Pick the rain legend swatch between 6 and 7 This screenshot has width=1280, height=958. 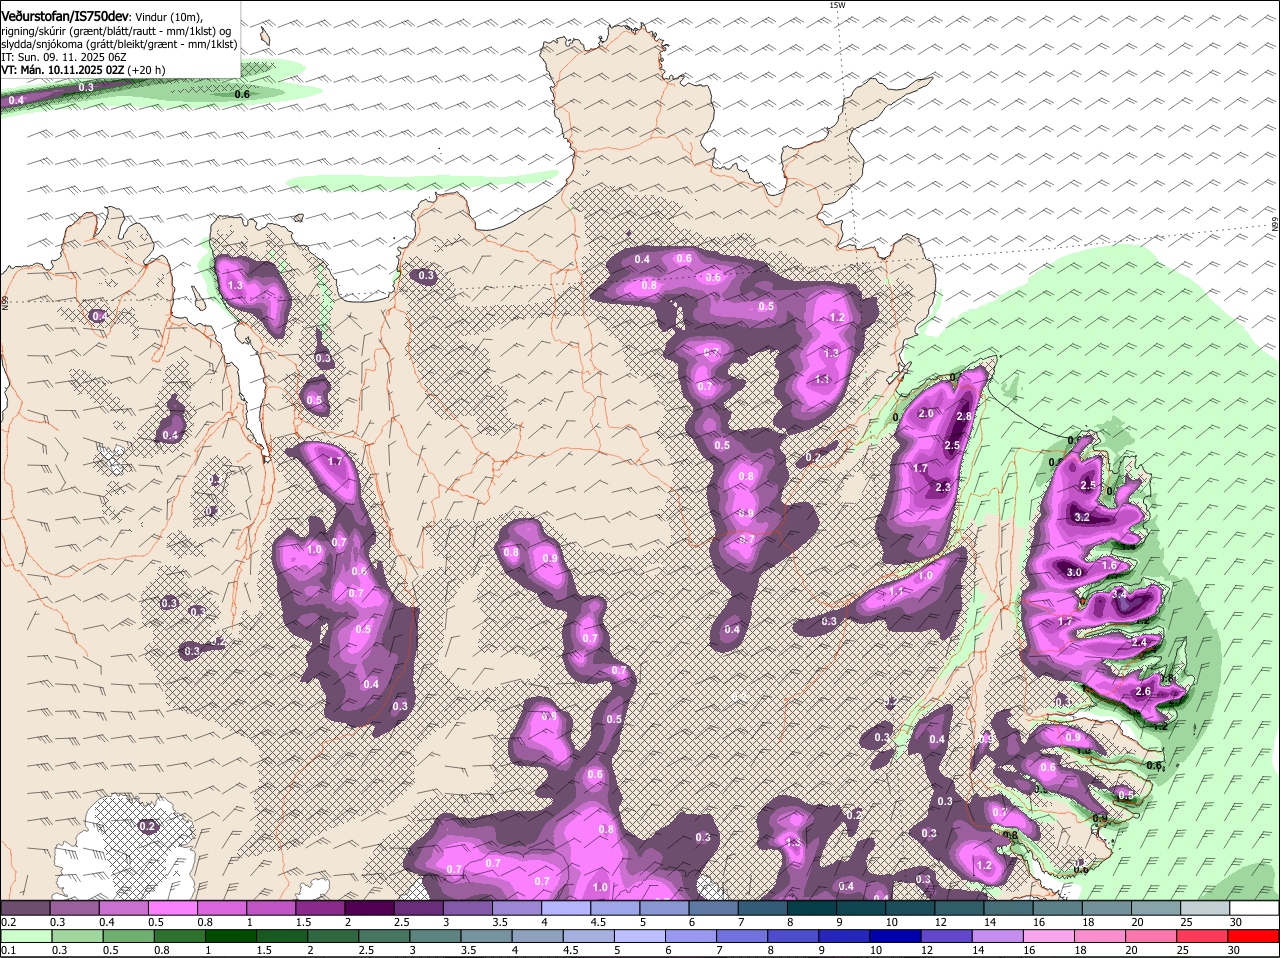(x=692, y=936)
